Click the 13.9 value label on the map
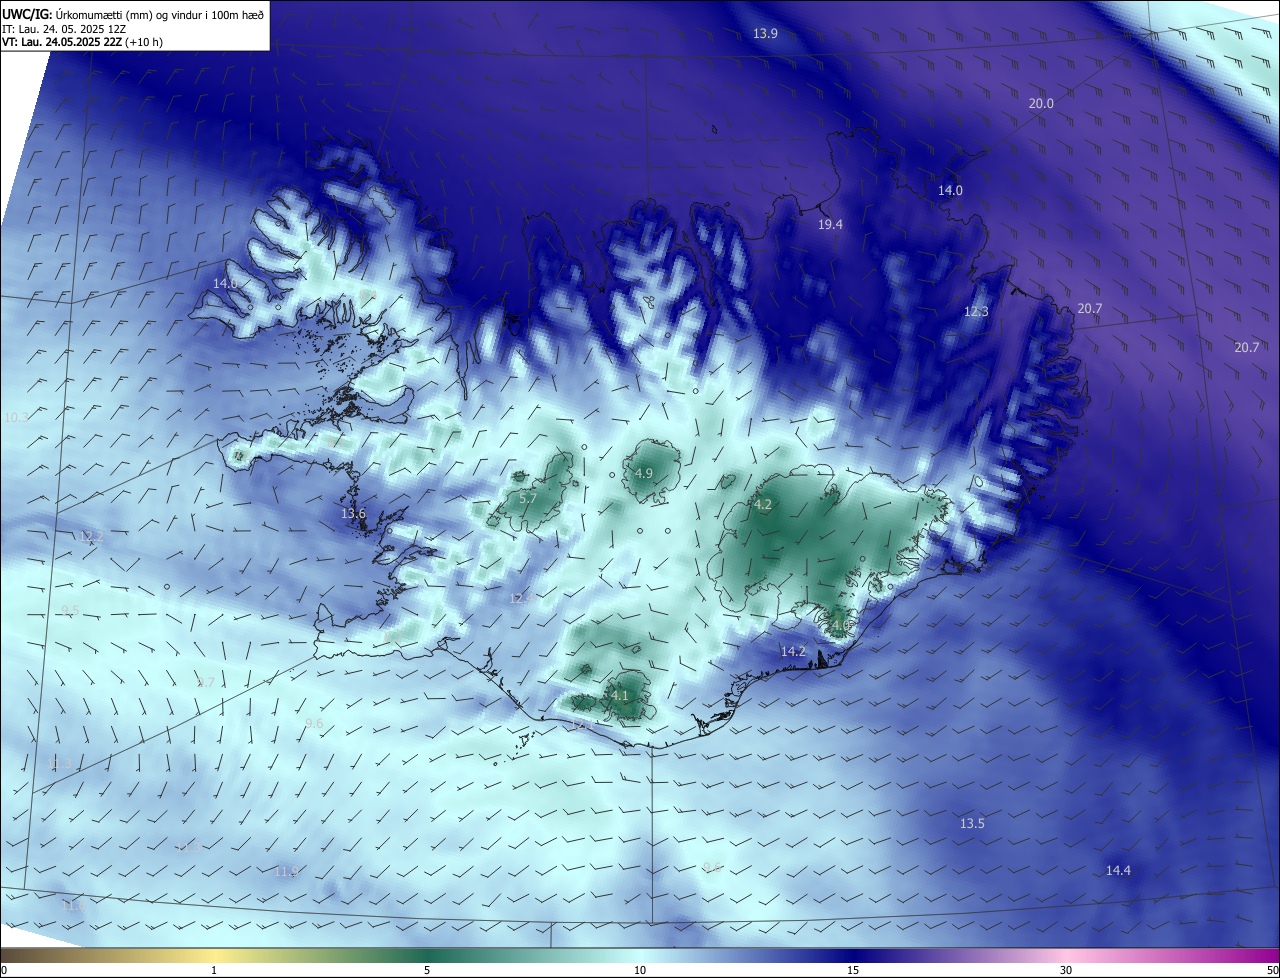 tap(765, 34)
